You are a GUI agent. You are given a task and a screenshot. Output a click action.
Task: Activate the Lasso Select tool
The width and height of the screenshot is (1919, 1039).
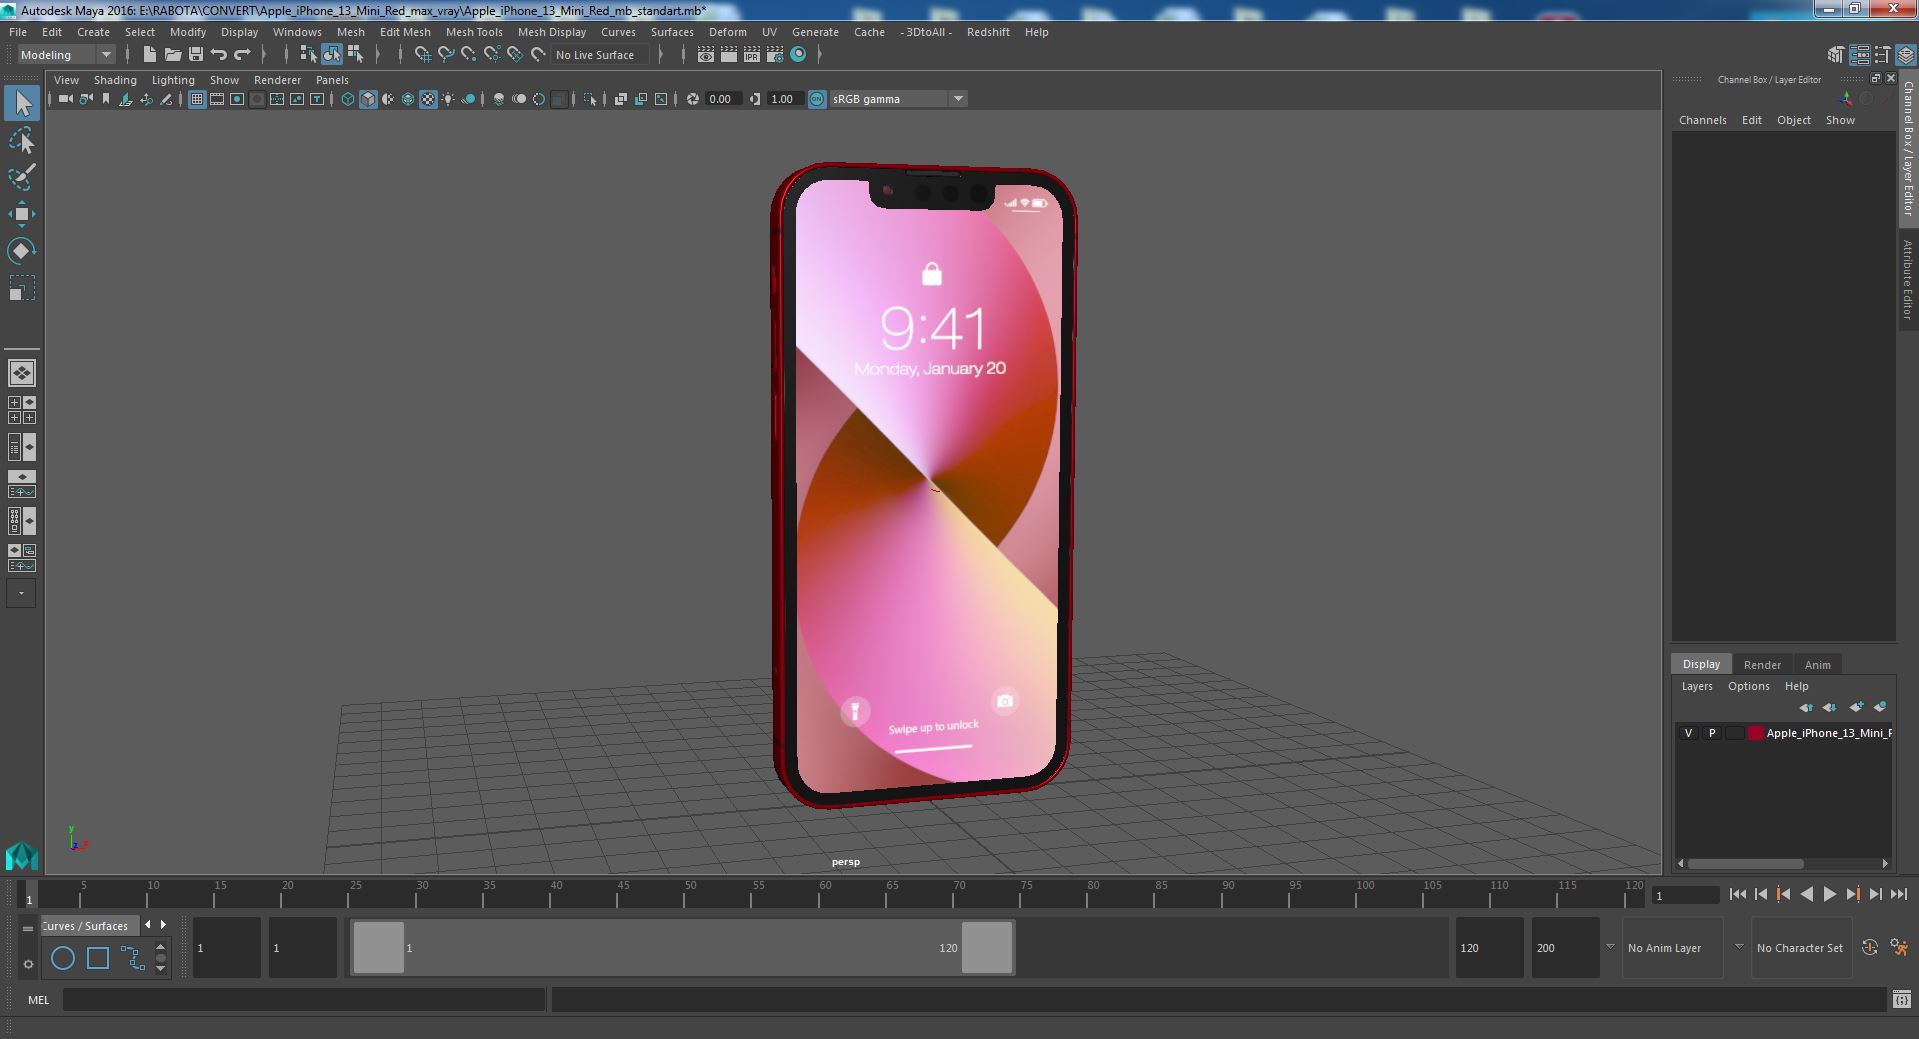[x=21, y=141]
